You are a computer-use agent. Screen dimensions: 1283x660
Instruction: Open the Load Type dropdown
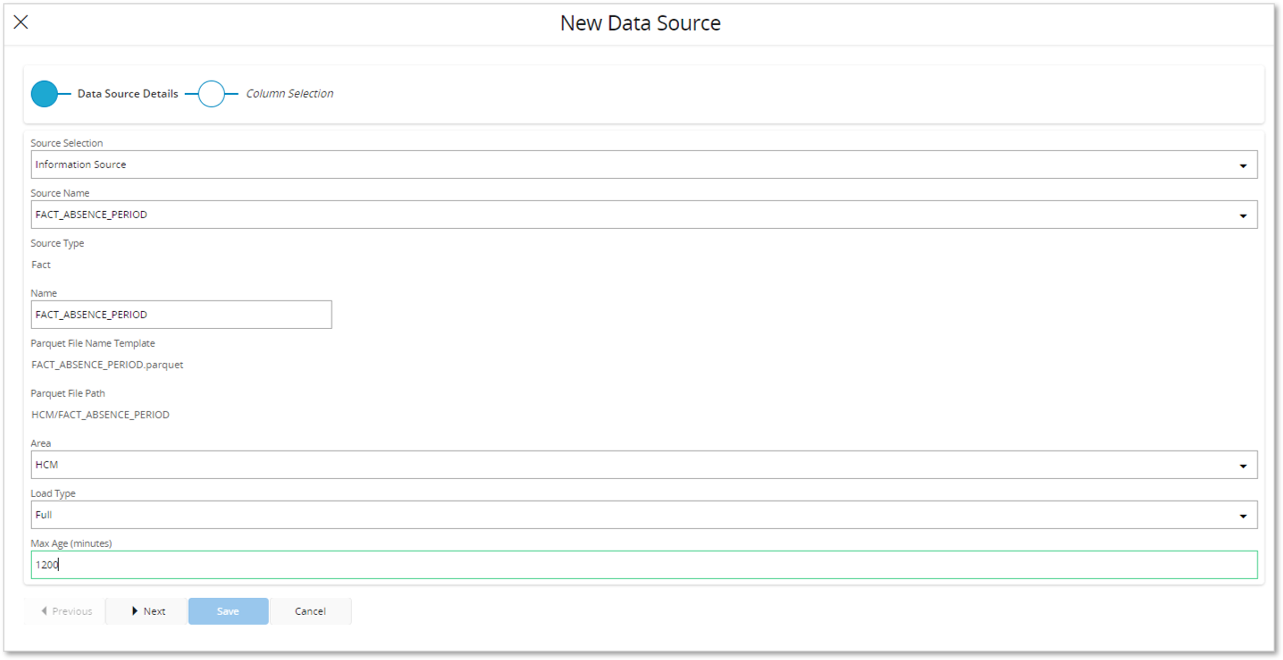640,514
